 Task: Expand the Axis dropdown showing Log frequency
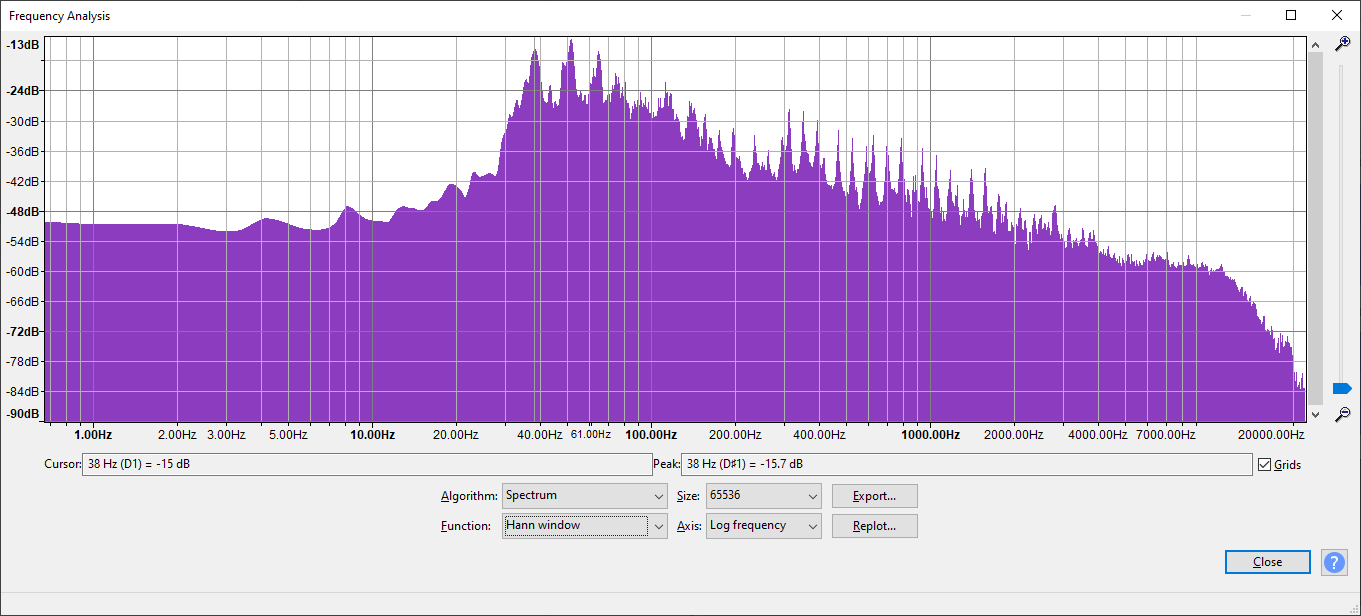tap(763, 526)
